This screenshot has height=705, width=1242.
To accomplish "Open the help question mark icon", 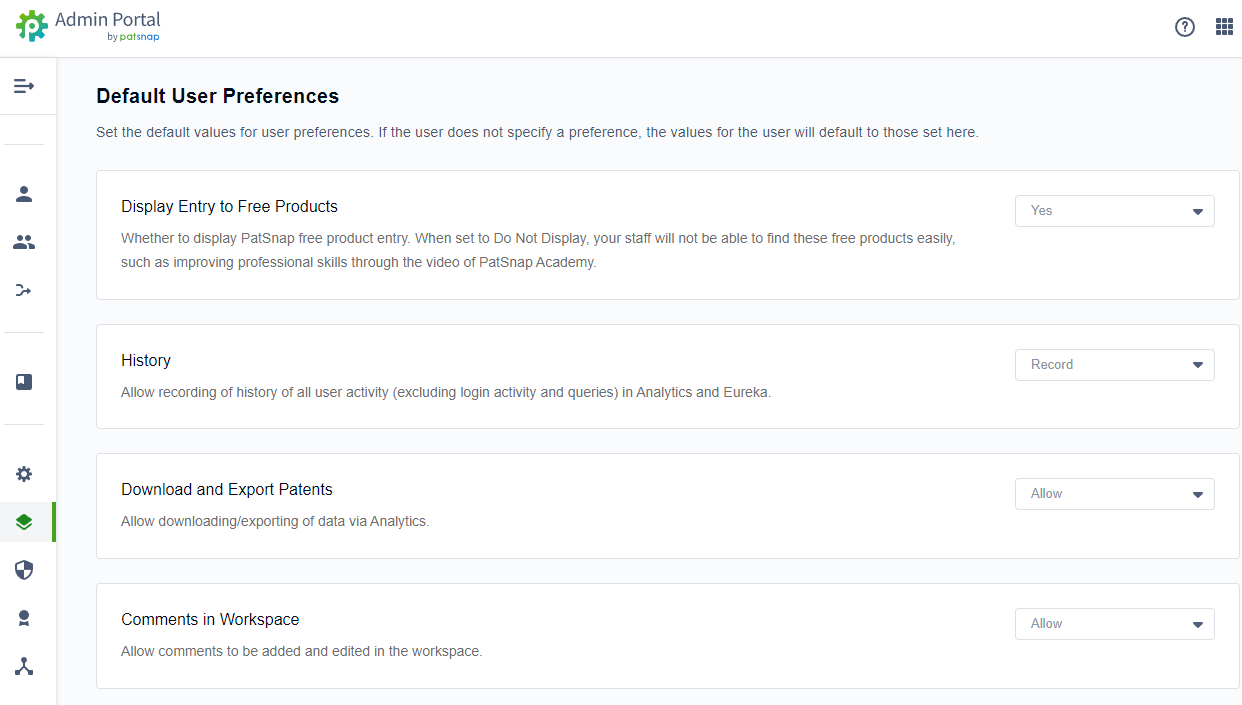I will 1185,27.
